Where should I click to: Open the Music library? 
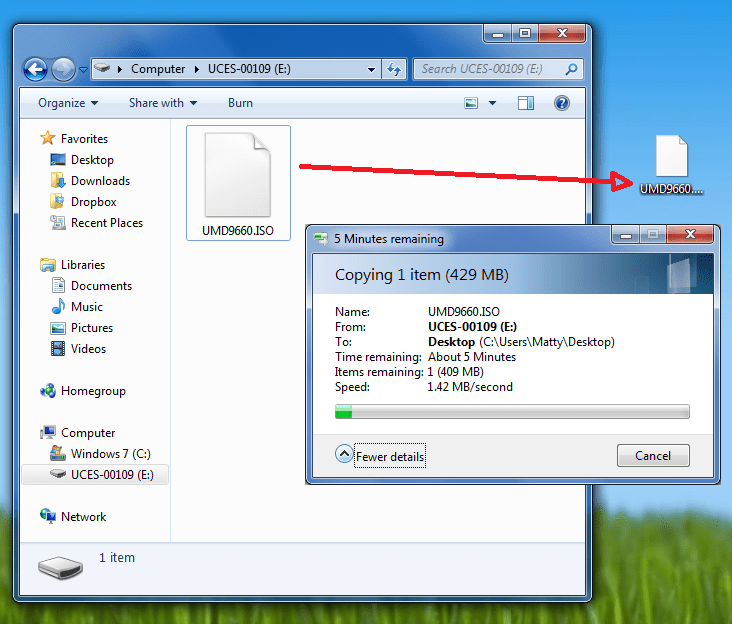tap(87, 307)
